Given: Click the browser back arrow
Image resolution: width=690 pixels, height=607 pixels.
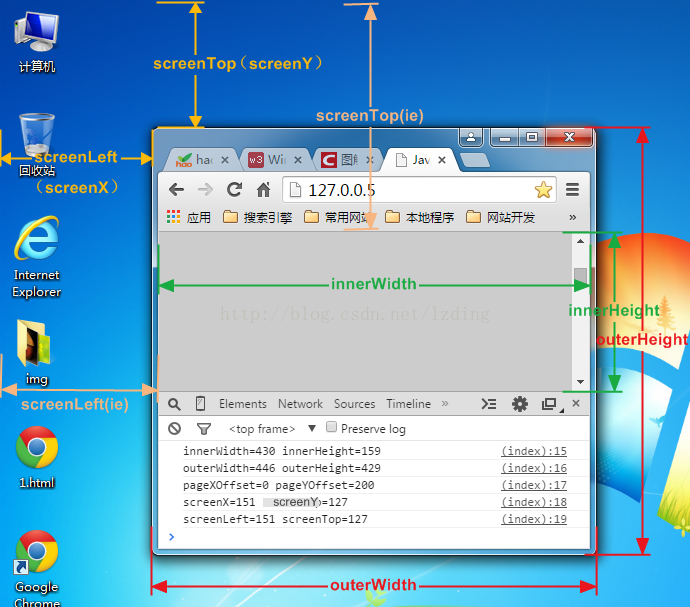Looking at the screenshot, I should (176, 190).
